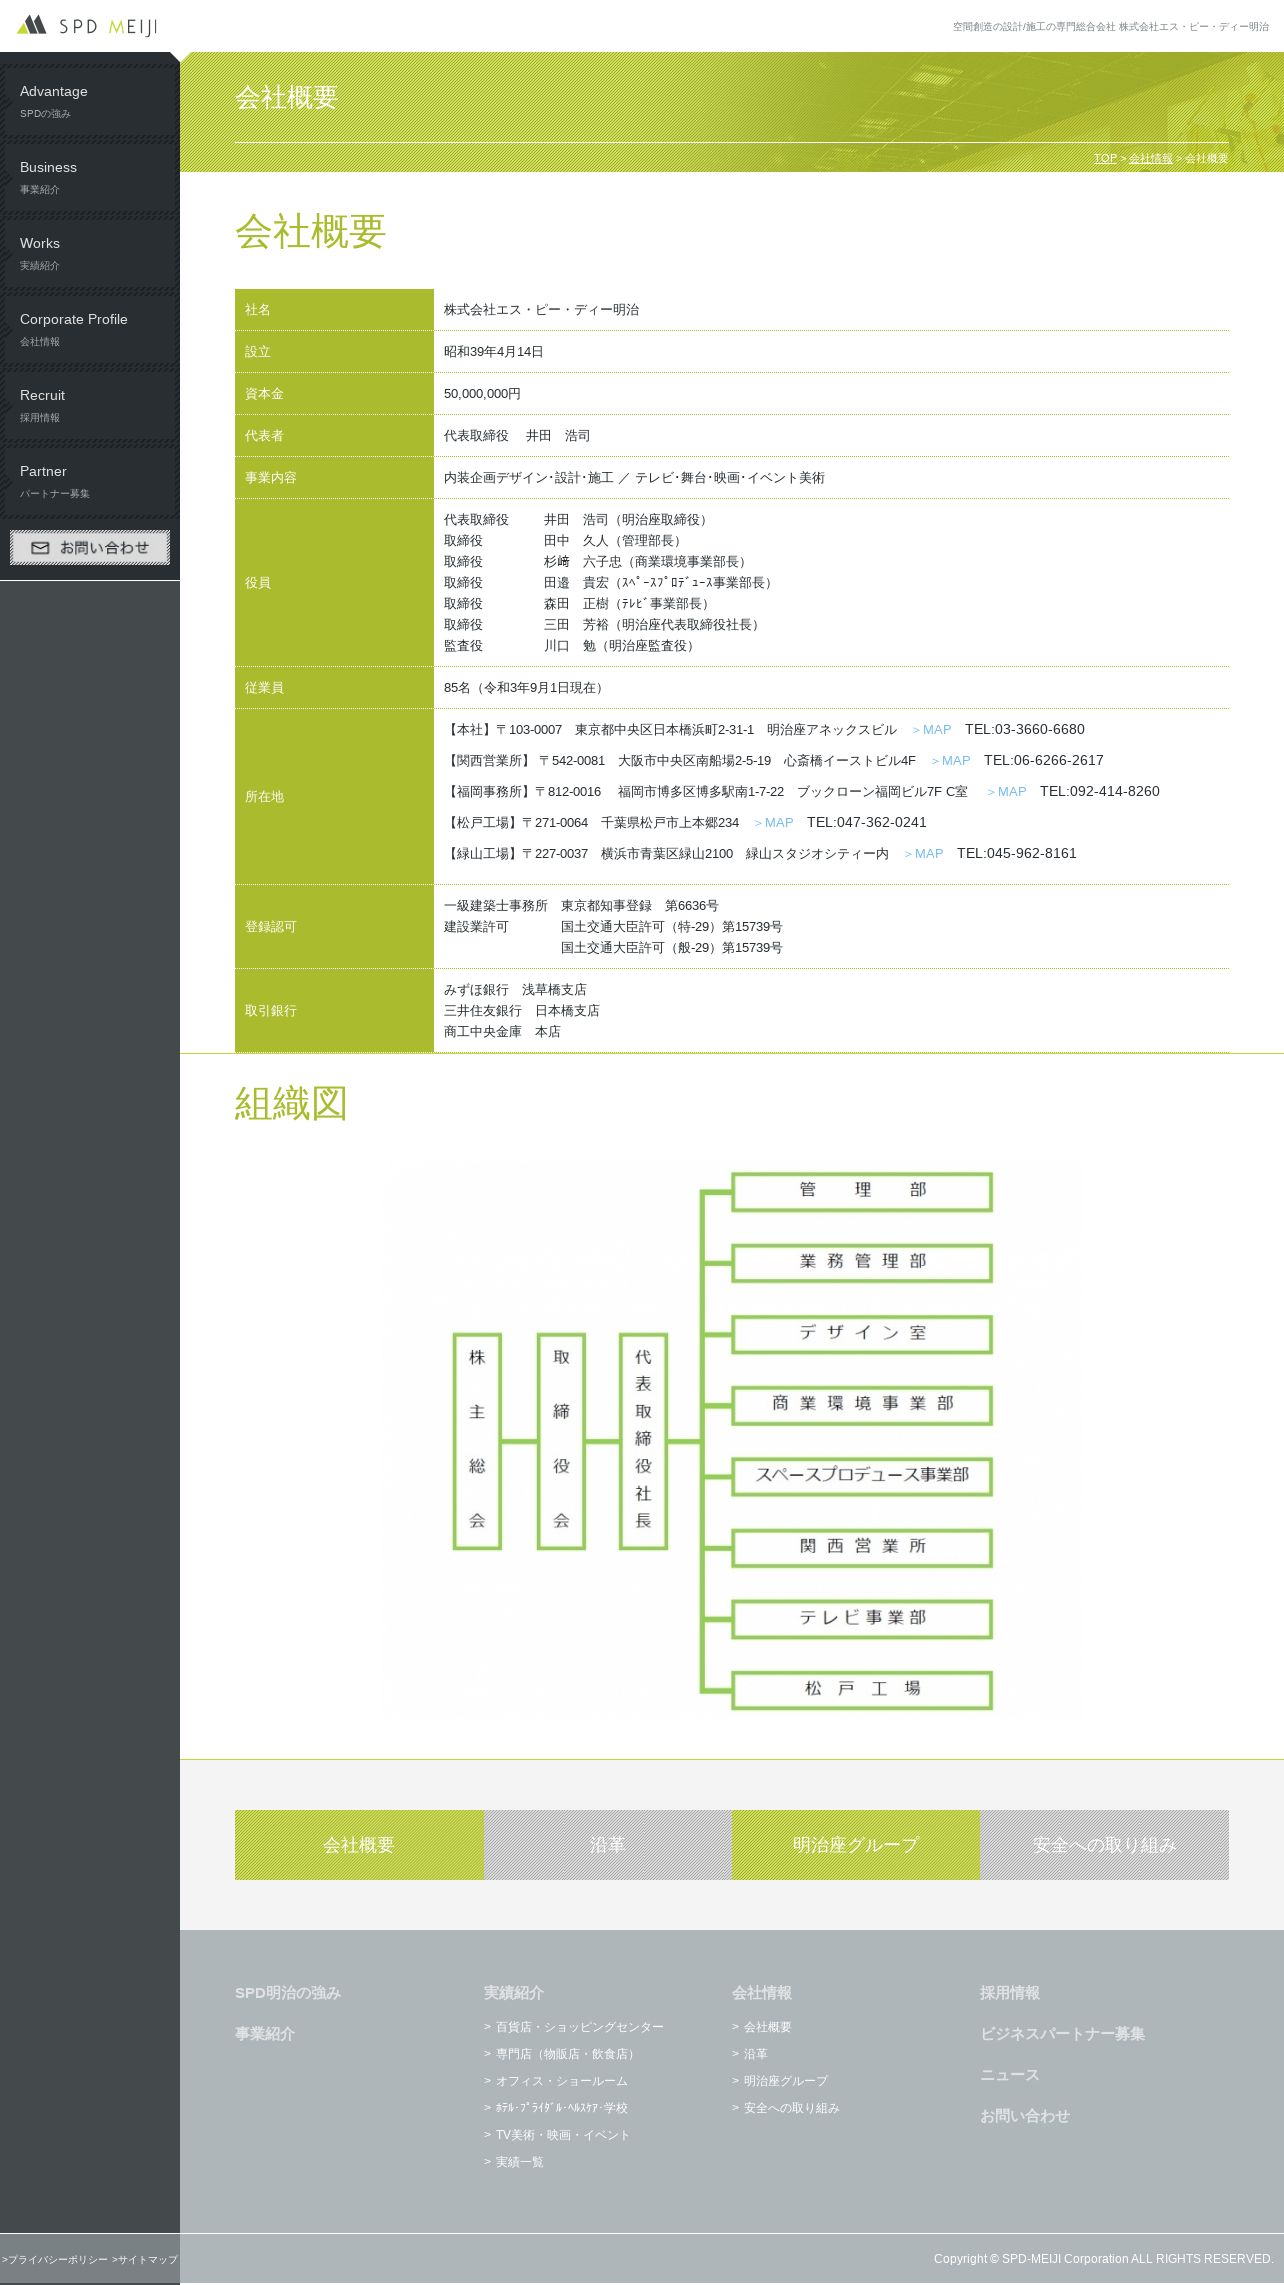Click the 昭和39年4月14日 founding date

pyautogui.click(x=494, y=352)
